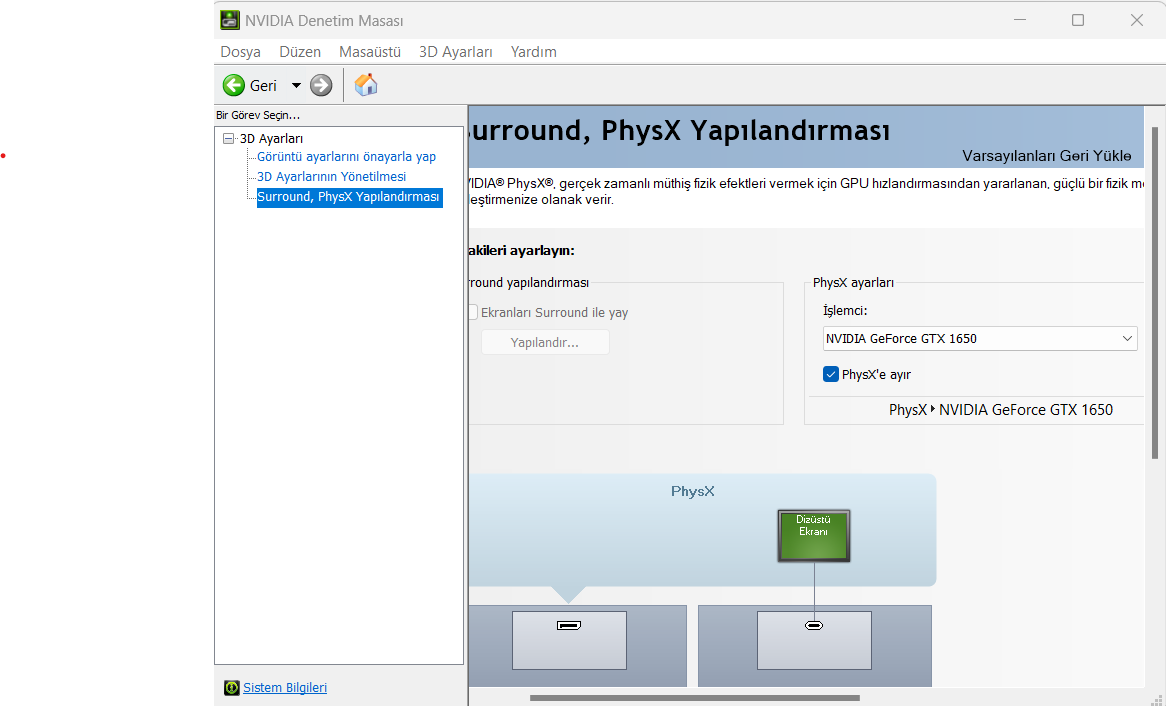Maximize the NVIDIA Denetim Masası window
This screenshot has width=1166, height=706.
click(x=1078, y=20)
